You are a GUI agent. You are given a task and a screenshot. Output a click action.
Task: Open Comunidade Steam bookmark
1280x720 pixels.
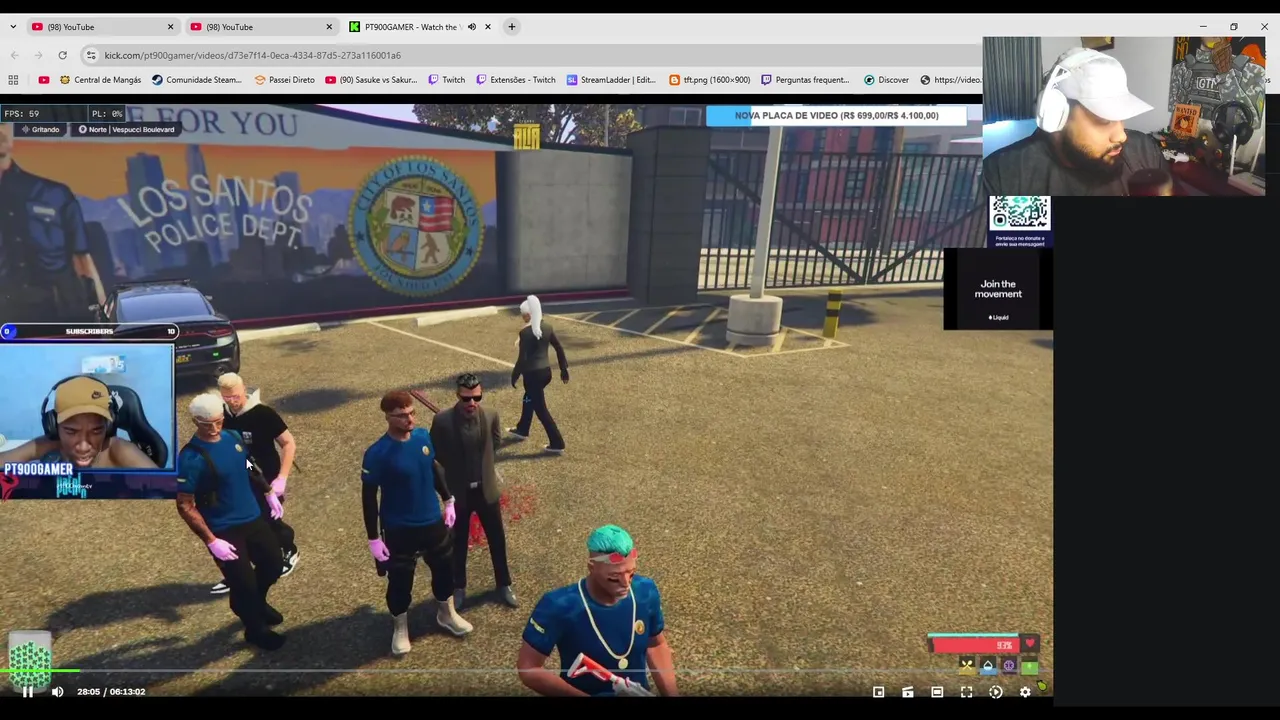pyautogui.click(x=196, y=80)
